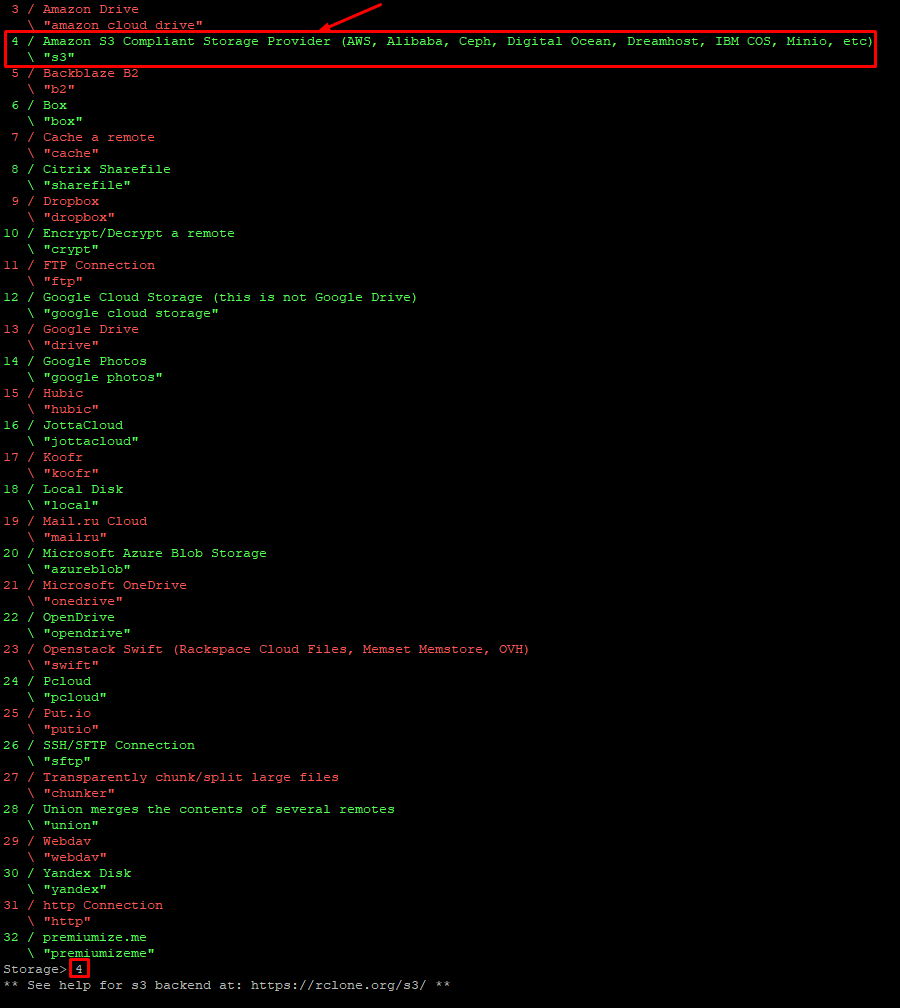Click the "Pcloud" option line

pos(67,681)
